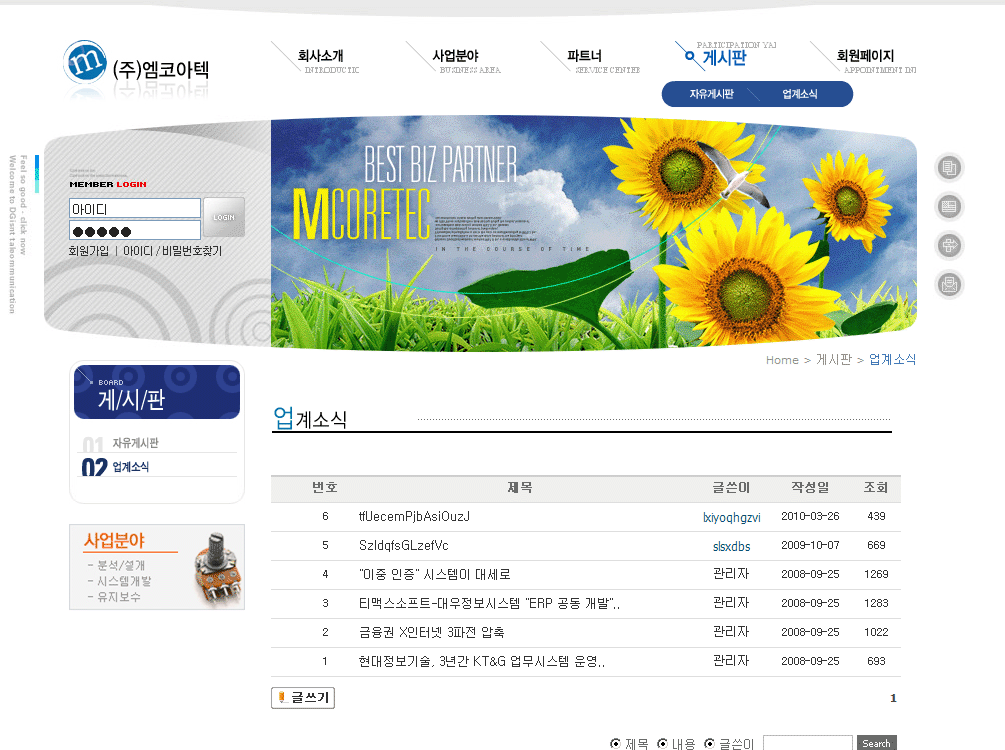
Task: Click the 회원가입 link
Action: click(x=88, y=251)
